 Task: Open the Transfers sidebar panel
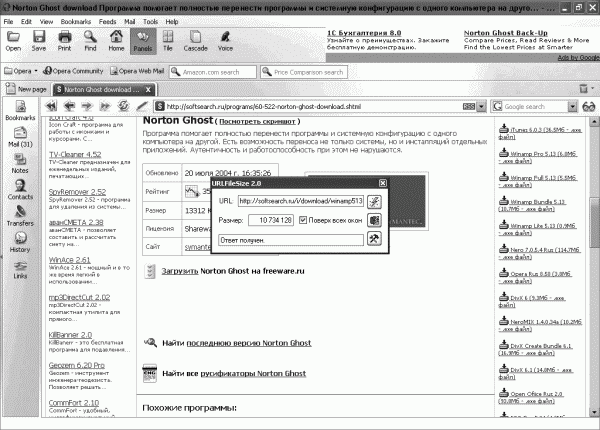pos(20,215)
